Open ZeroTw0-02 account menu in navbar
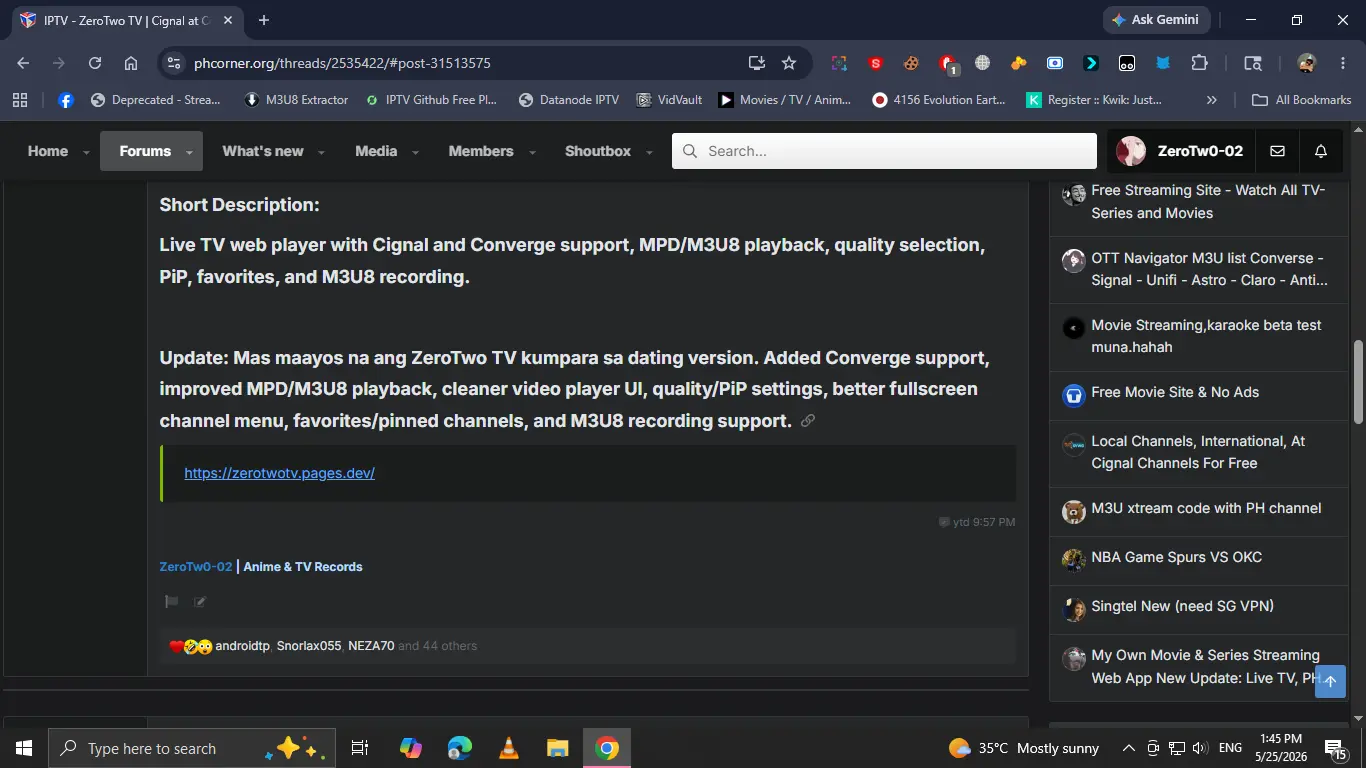Viewport: 1366px width, 768px height. [x=1180, y=151]
